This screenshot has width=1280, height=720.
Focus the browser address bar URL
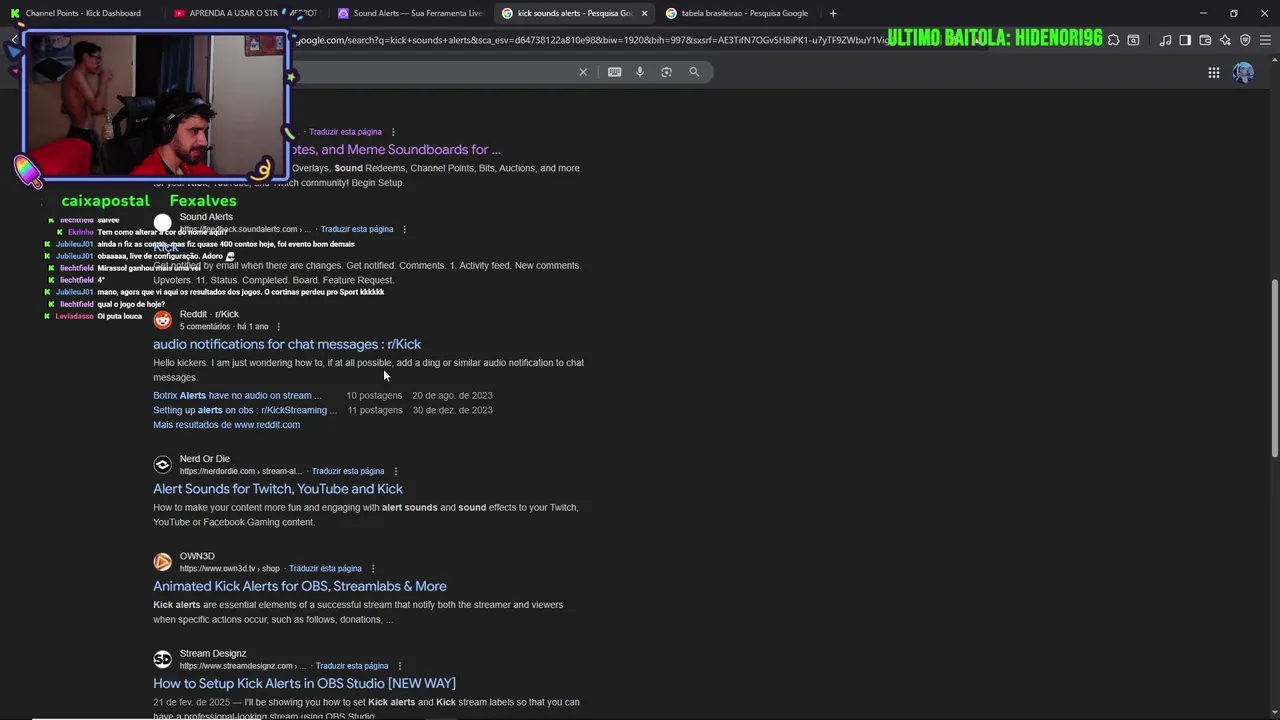(x=590, y=40)
